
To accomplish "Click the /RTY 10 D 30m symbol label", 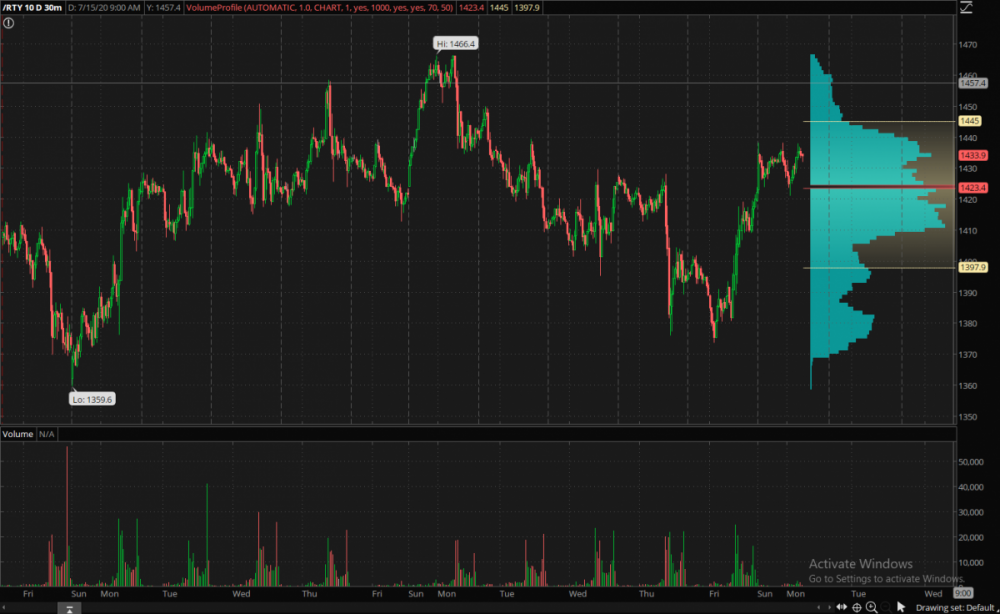I will click(32, 7).
